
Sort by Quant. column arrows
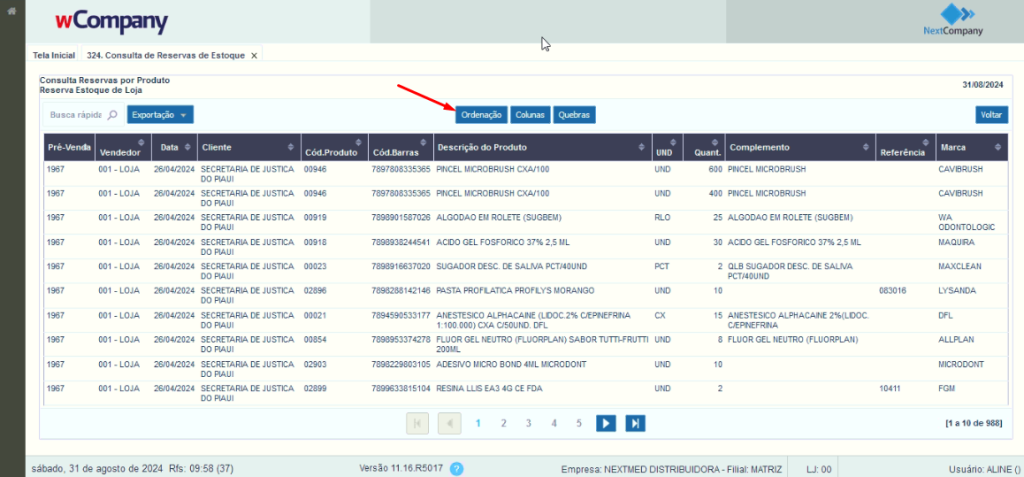pyautogui.click(x=715, y=143)
